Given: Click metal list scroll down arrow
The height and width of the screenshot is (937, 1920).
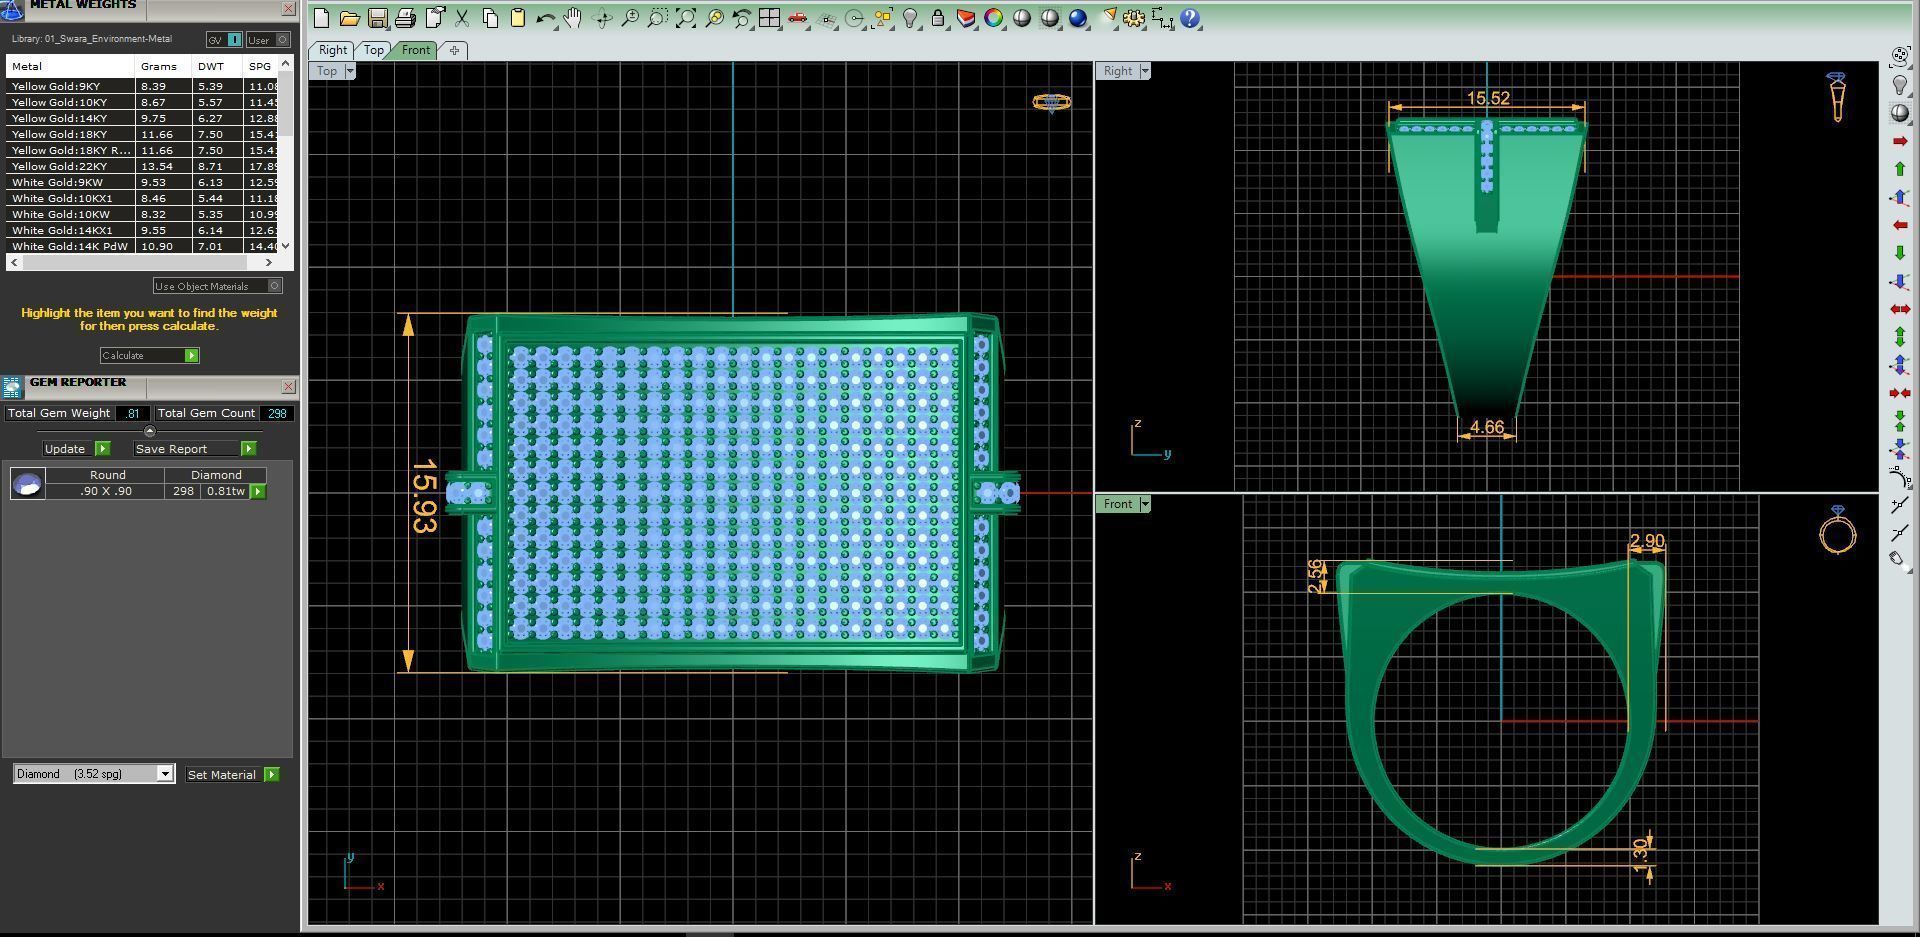Looking at the screenshot, I should pos(286,245).
